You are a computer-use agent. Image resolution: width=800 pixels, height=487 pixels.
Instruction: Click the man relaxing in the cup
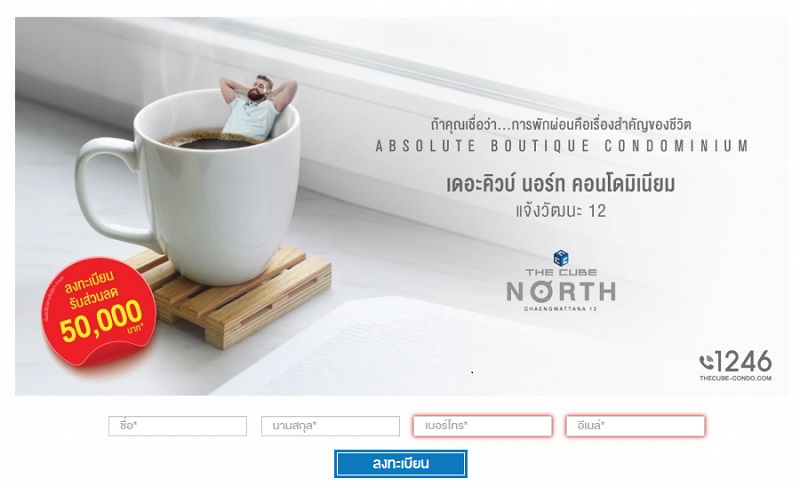click(x=257, y=107)
